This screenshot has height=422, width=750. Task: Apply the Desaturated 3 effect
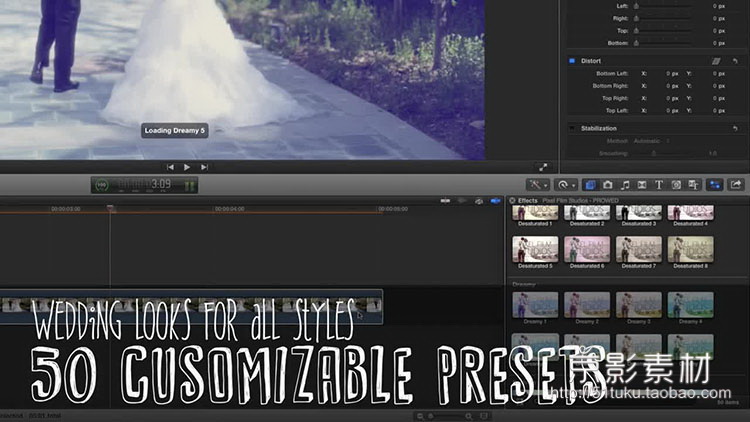pyautogui.click(x=639, y=213)
